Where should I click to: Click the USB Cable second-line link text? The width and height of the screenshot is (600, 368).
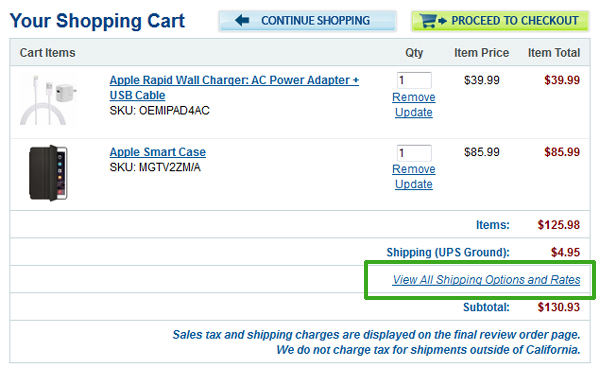137,95
